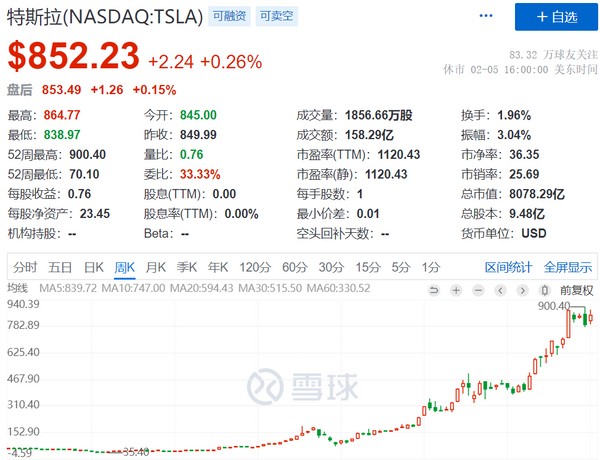Click the 今开 value 845.00
This screenshot has height=460, width=600.
pos(198,115)
